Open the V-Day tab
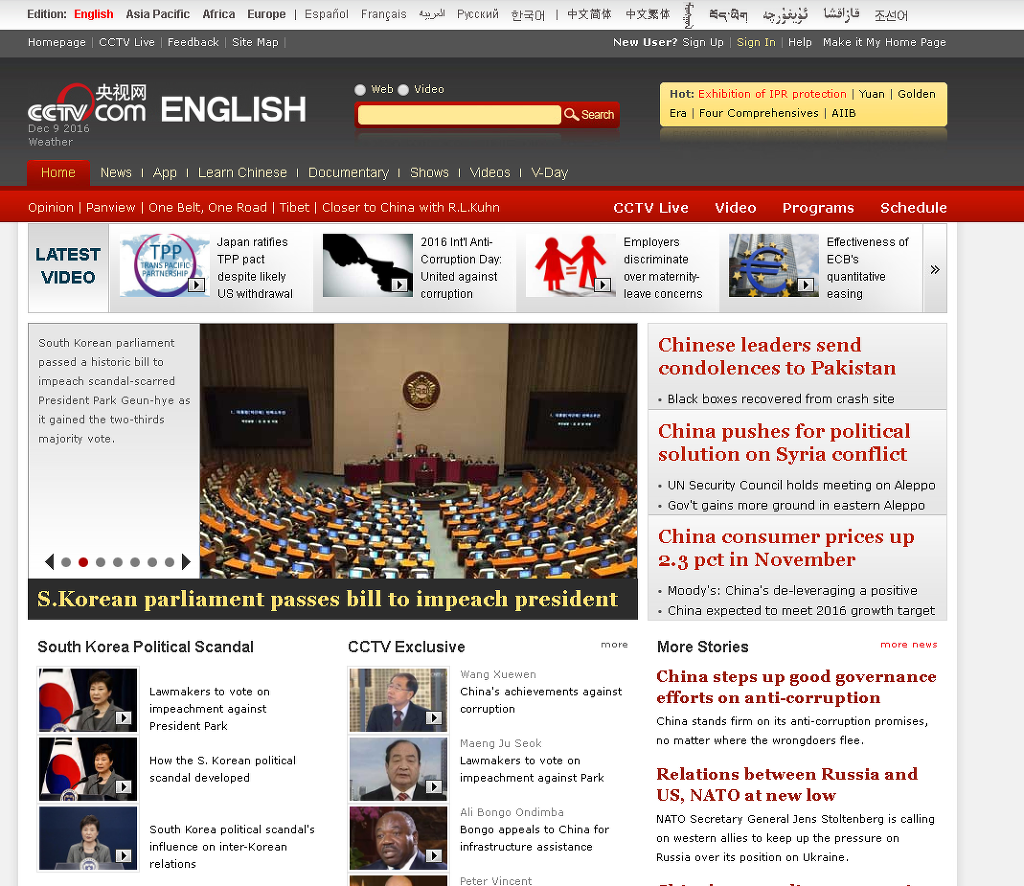 point(549,173)
